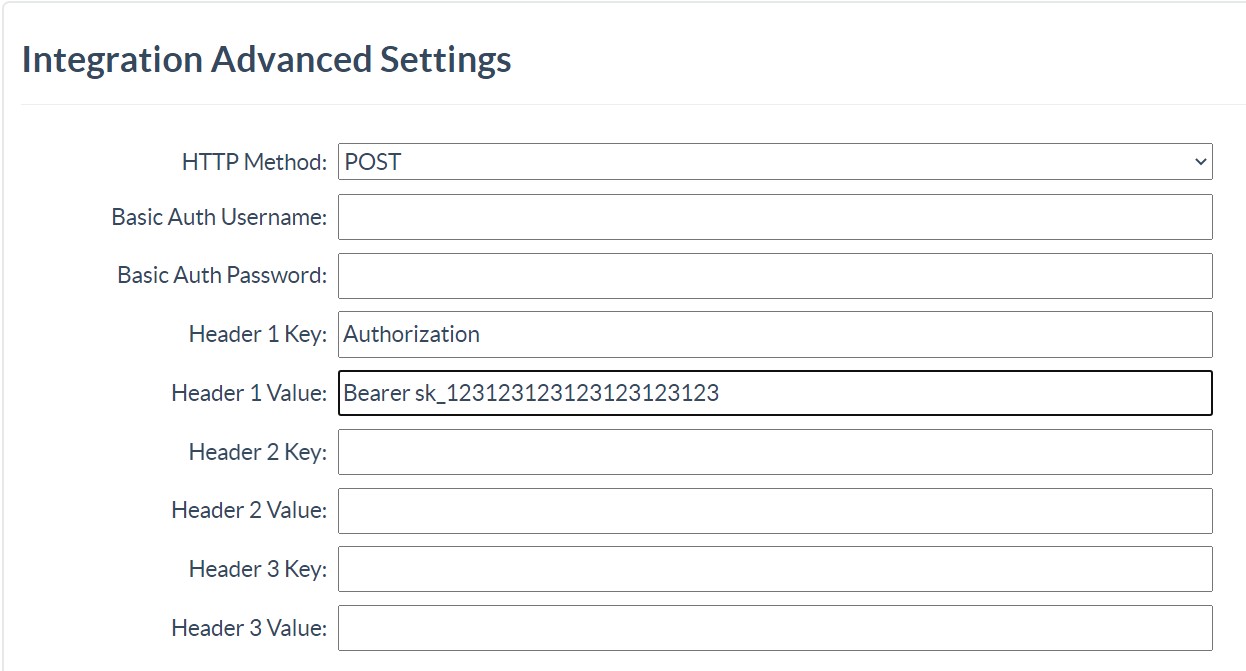Click the Header 1 Value label
Viewport: 1246px width, 671px height.
(246, 393)
